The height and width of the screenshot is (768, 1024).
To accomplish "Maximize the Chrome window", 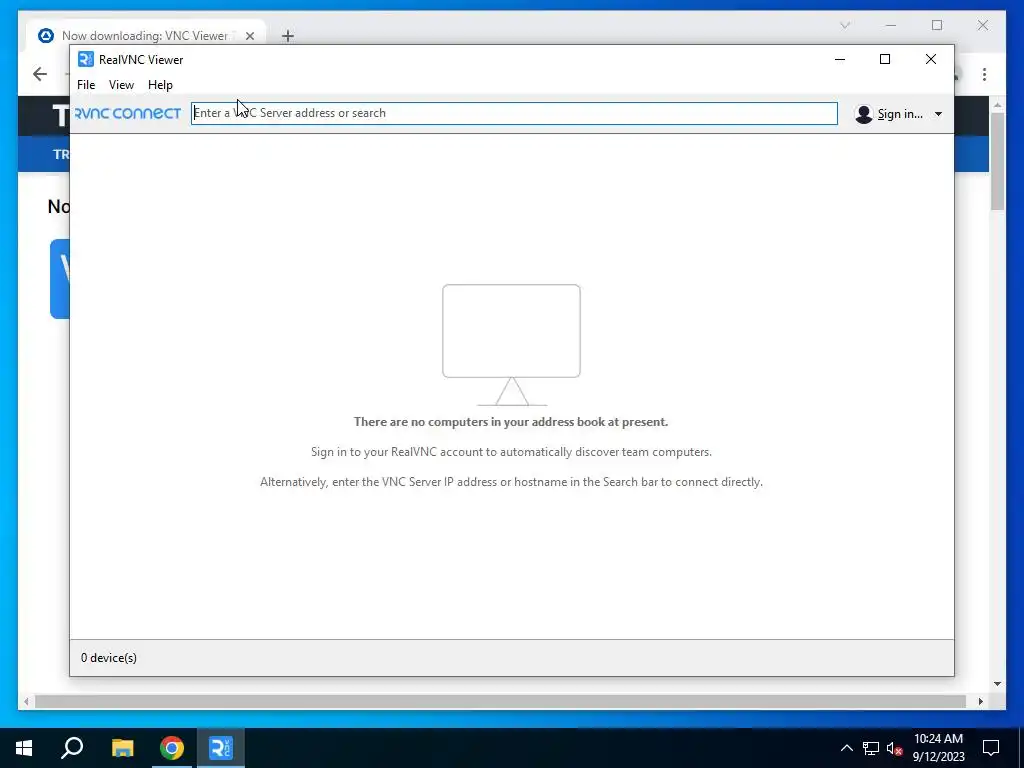I will (x=937, y=25).
